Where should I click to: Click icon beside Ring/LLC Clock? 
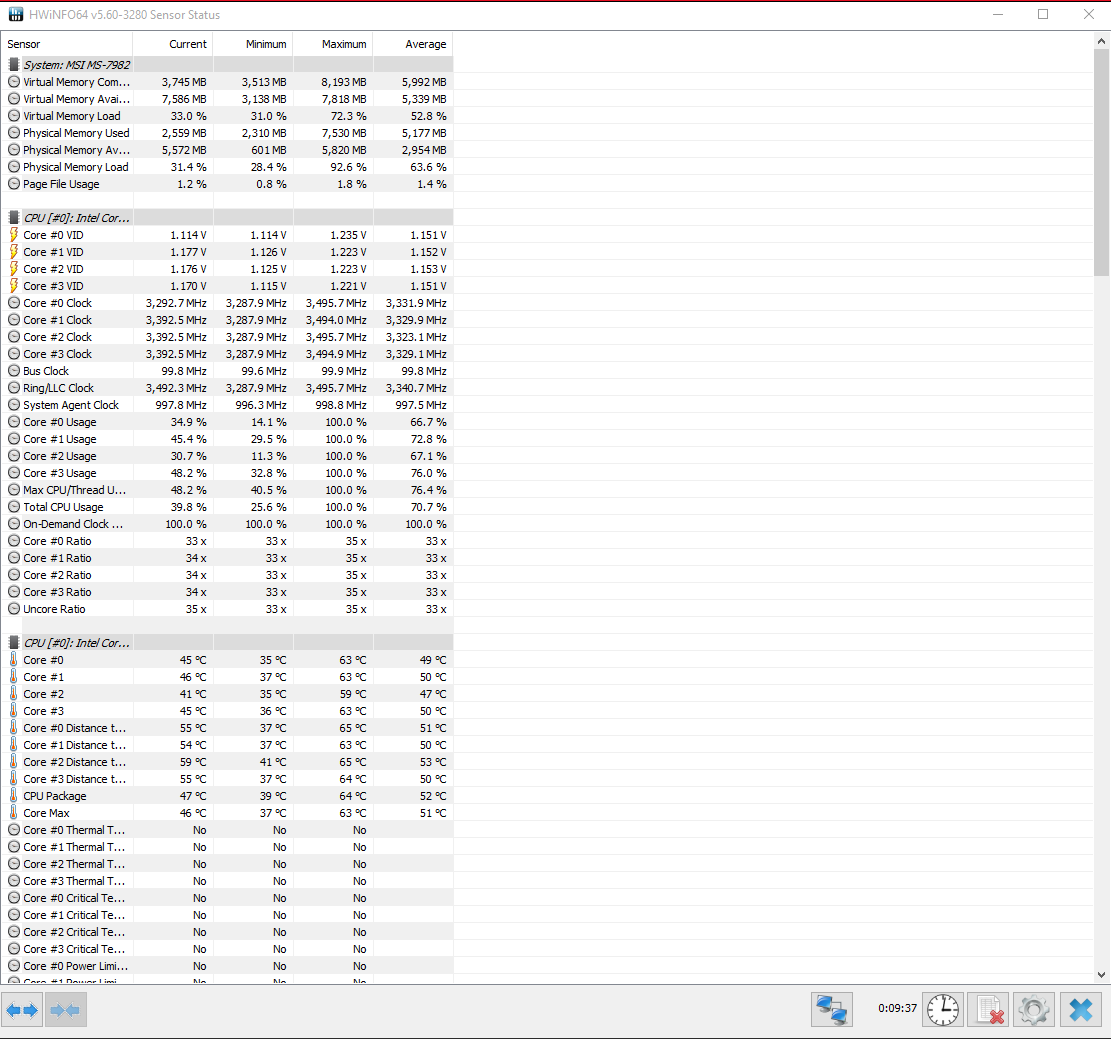pos(13,388)
